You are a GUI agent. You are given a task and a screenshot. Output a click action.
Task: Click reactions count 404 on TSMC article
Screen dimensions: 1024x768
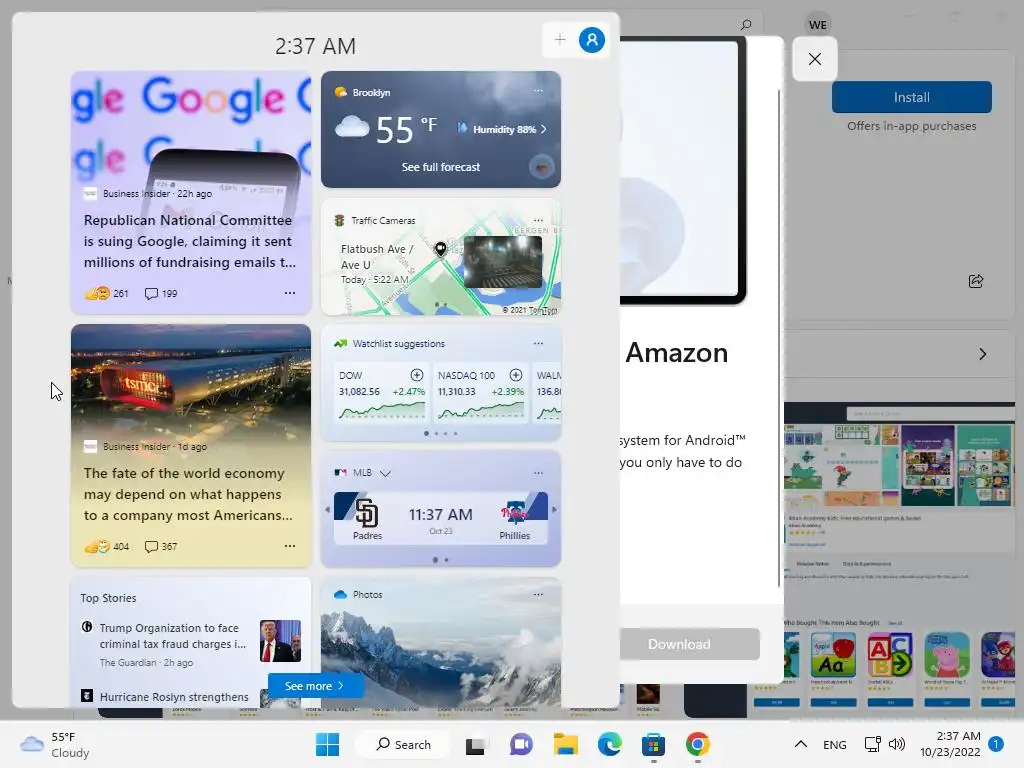tap(107, 546)
